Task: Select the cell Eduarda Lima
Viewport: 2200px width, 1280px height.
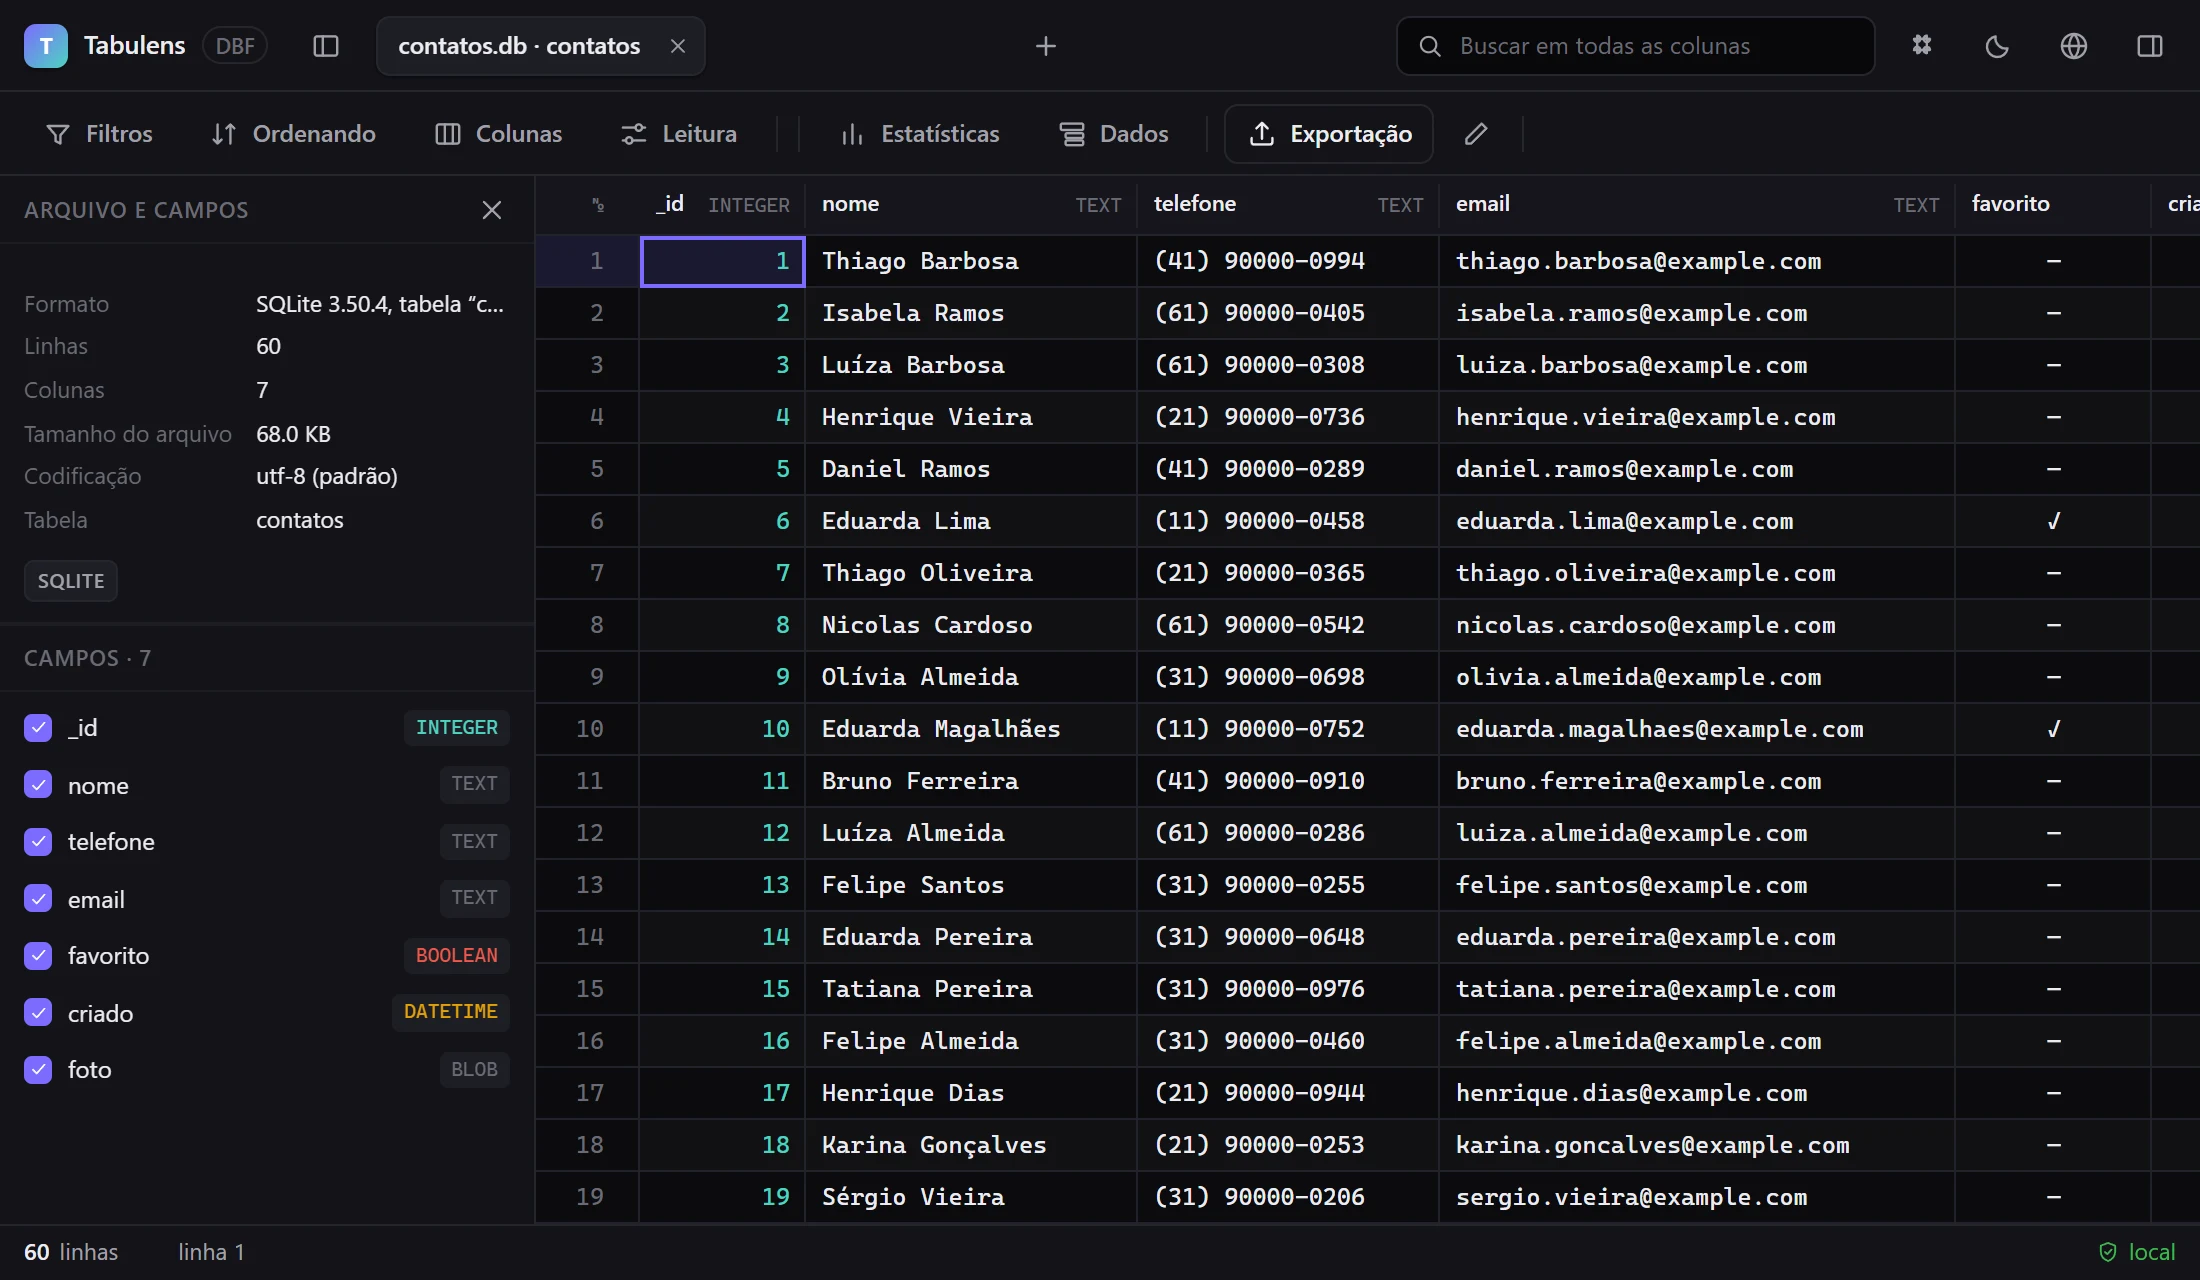Action: (971, 521)
